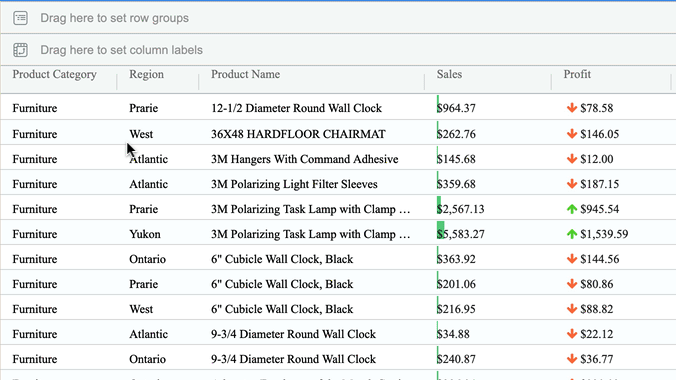Select the 6" Cubicle Wall Clock cell in Prarie row
Image resolution: width=676 pixels, height=380 pixels.
click(282, 284)
